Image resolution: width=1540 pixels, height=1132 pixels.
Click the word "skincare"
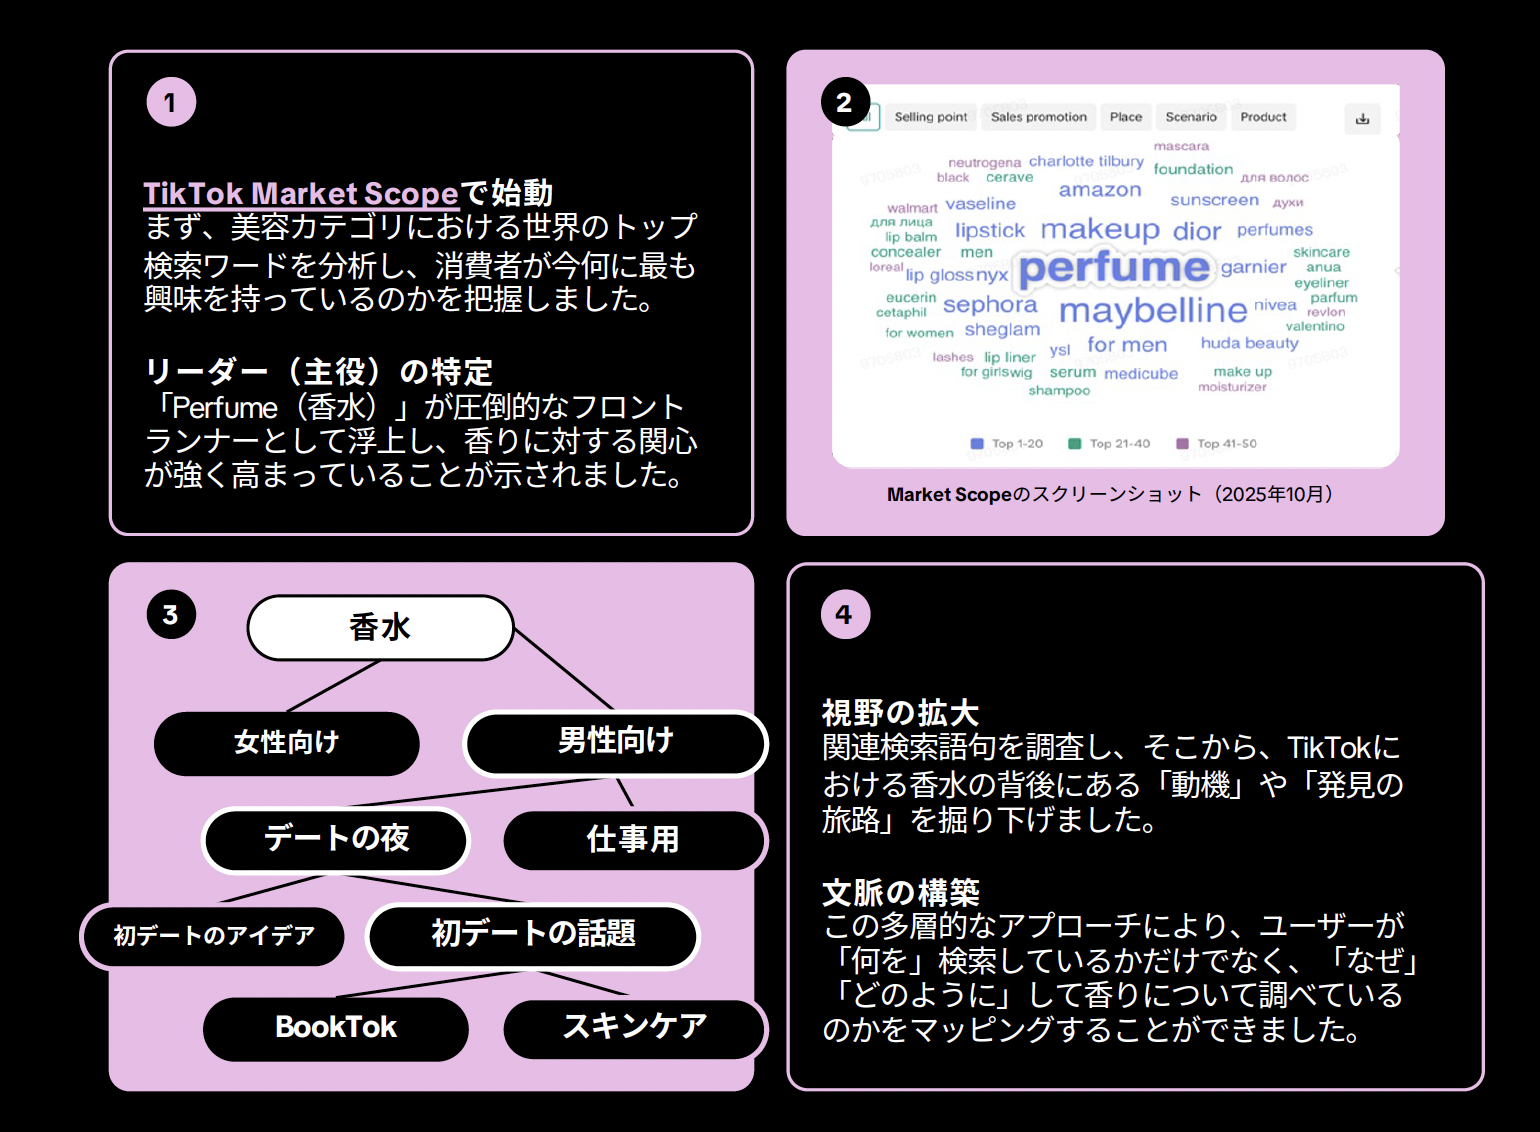pyautogui.click(x=1321, y=253)
